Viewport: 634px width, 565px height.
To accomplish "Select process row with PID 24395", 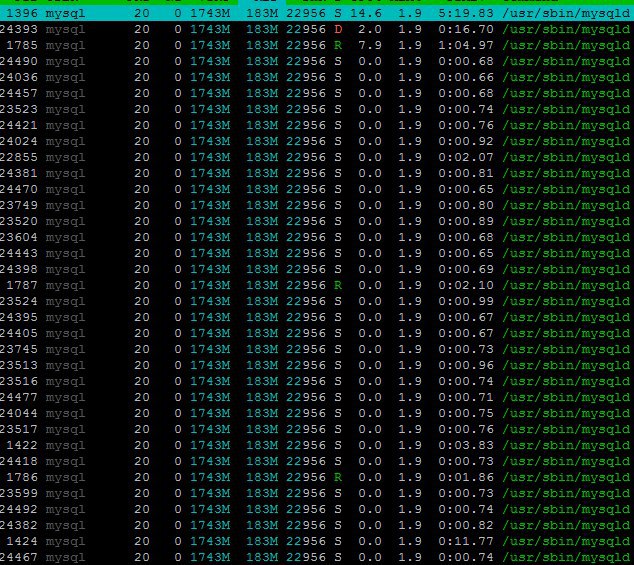I will [x=317, y=317].
